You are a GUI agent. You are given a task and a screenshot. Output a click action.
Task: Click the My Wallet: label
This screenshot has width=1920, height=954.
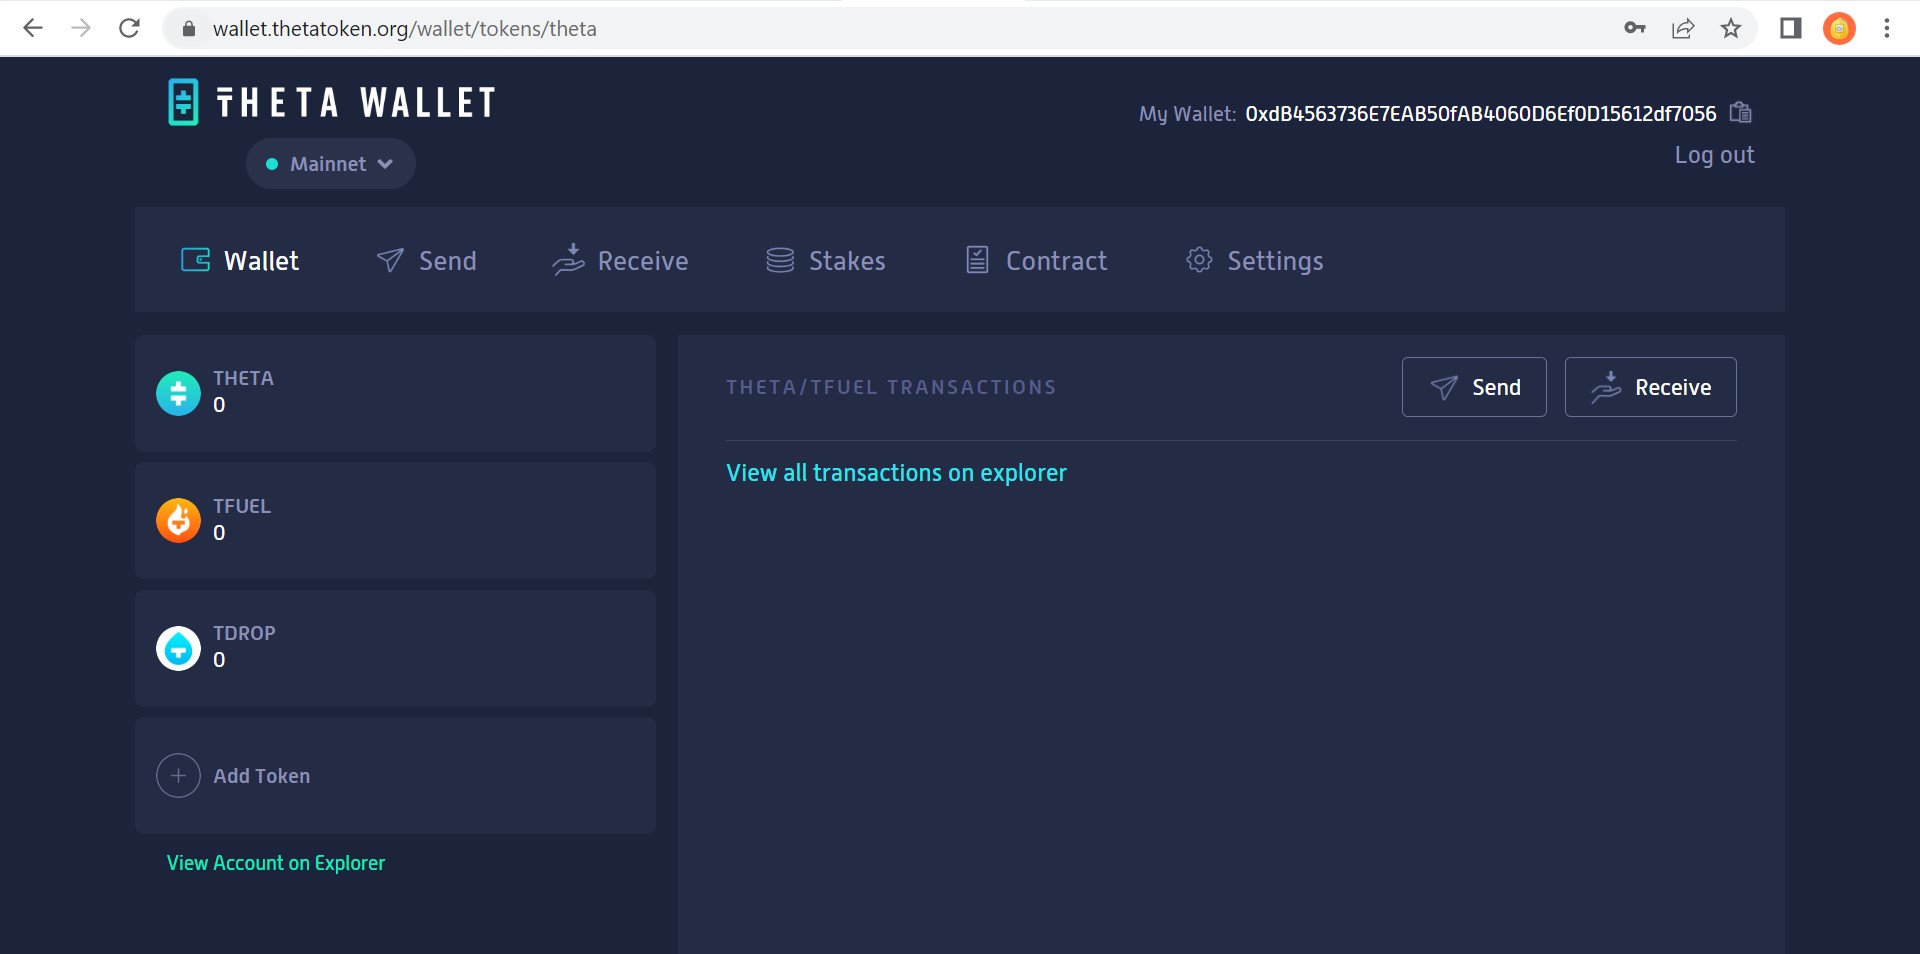pyautogui.click(x=1188, y=114)
